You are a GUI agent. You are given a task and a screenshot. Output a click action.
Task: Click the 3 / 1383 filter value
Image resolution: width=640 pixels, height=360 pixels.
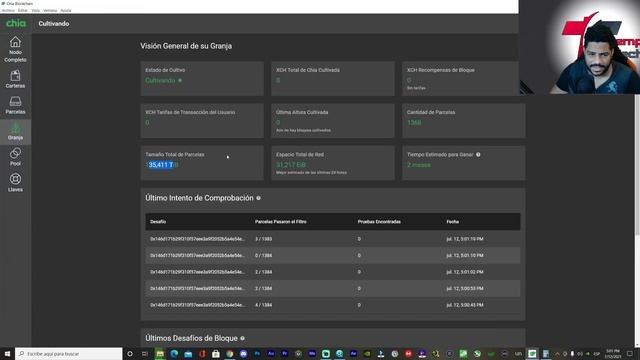point(263,239)
